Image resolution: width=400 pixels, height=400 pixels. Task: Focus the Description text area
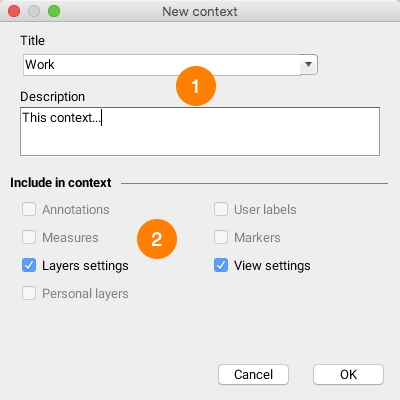(200, 131)
